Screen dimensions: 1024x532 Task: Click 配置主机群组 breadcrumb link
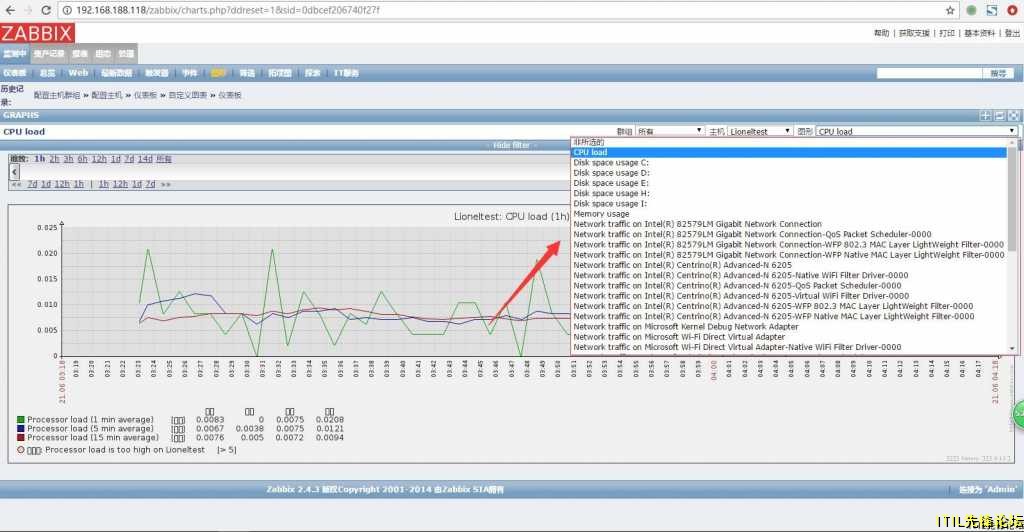(57, 95)
